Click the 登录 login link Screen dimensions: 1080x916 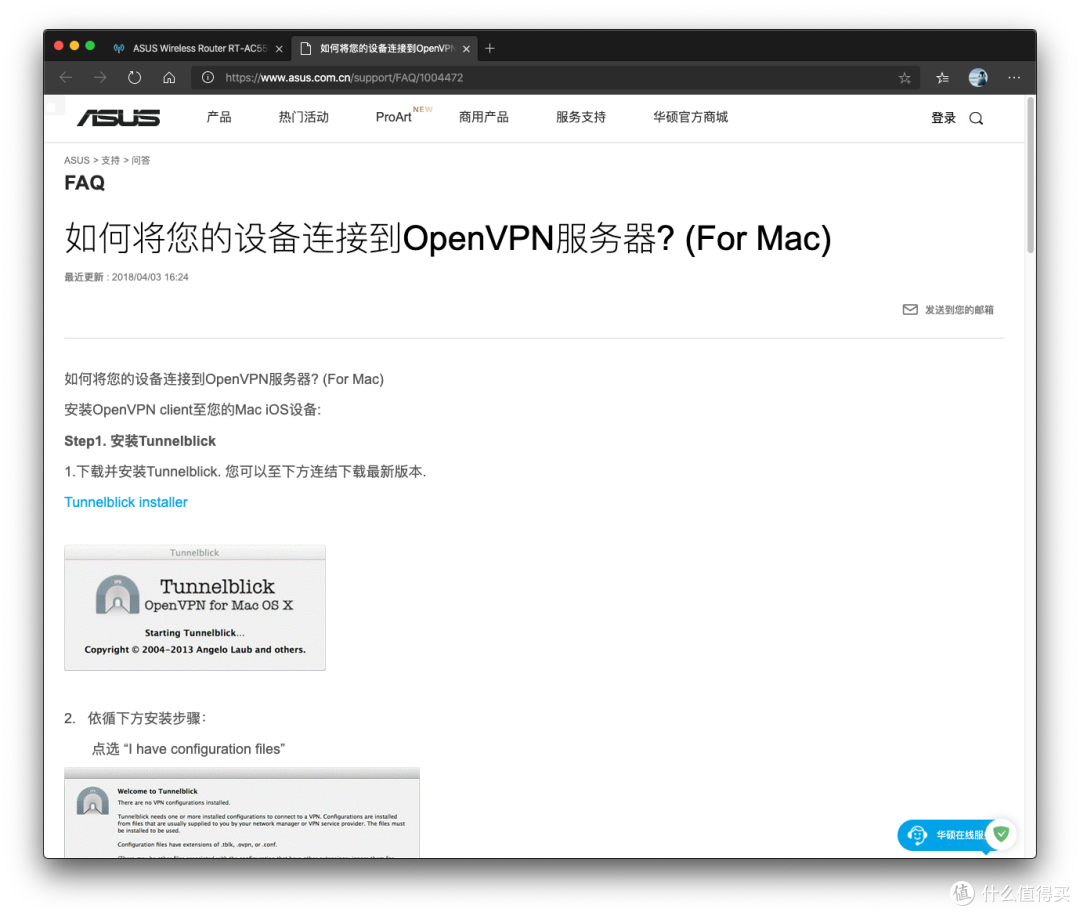point(943,118)
